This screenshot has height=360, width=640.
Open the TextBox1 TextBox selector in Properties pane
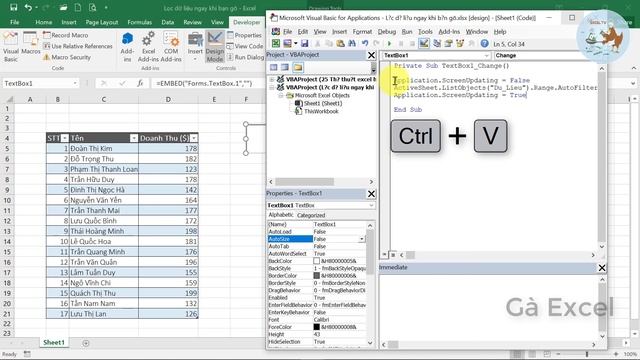click(x=321, y=205)
